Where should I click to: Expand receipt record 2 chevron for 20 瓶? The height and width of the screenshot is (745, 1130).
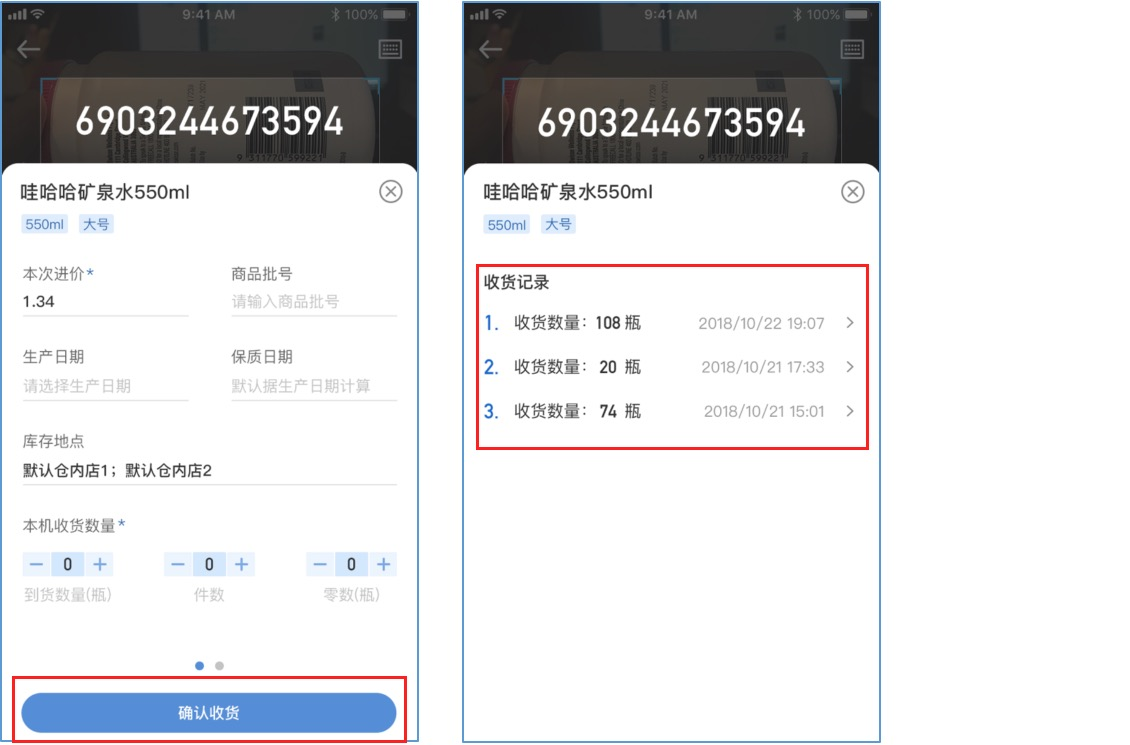[850, 367]
